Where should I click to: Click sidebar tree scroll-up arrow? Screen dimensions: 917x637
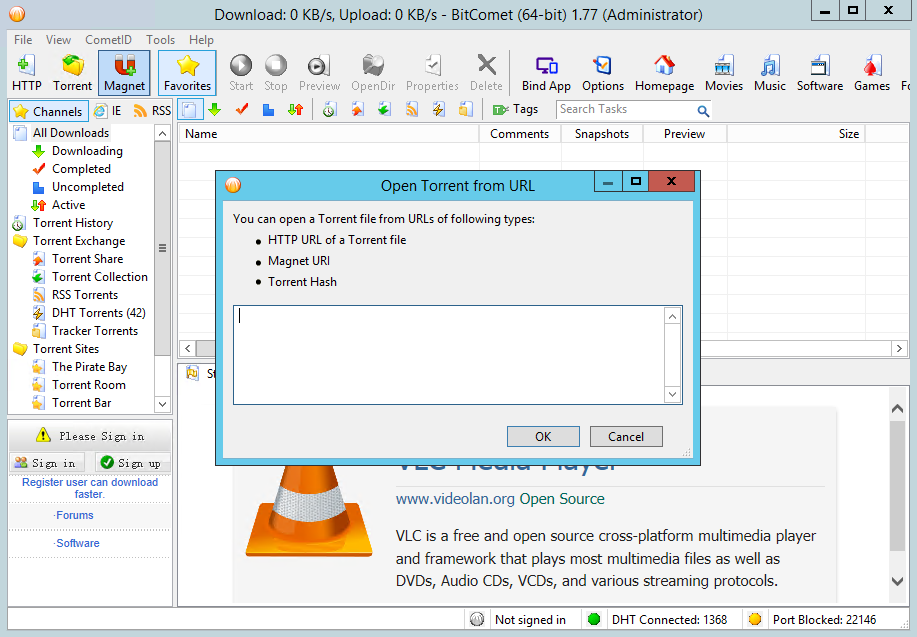[x=163, y=133]
